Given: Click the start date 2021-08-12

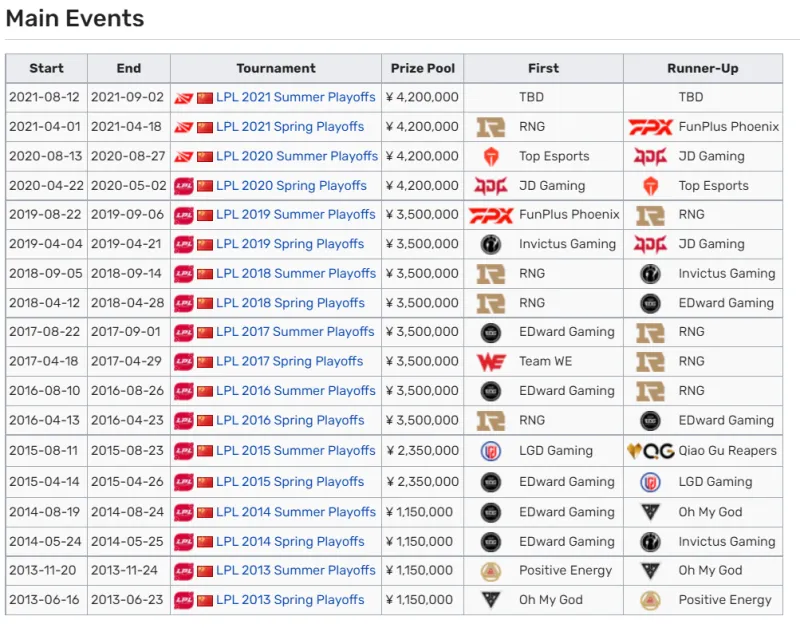Looking at the screenshot, I should pyautogui.click(x=44, y=97).
